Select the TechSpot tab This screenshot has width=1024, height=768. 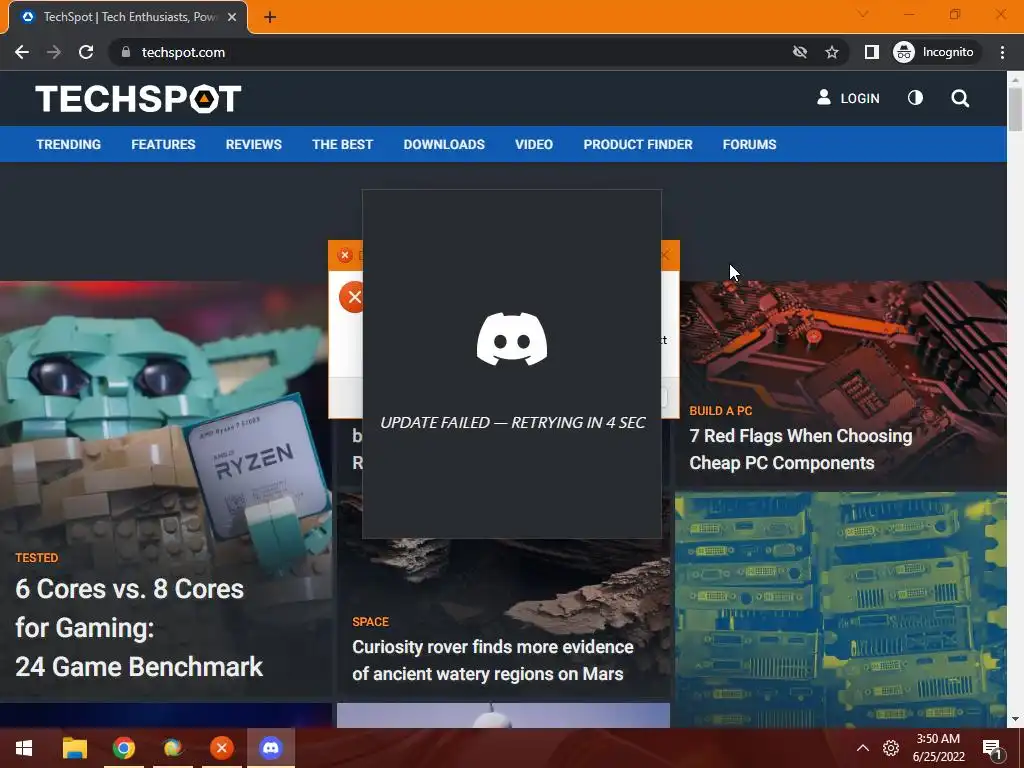click(128, 18)
